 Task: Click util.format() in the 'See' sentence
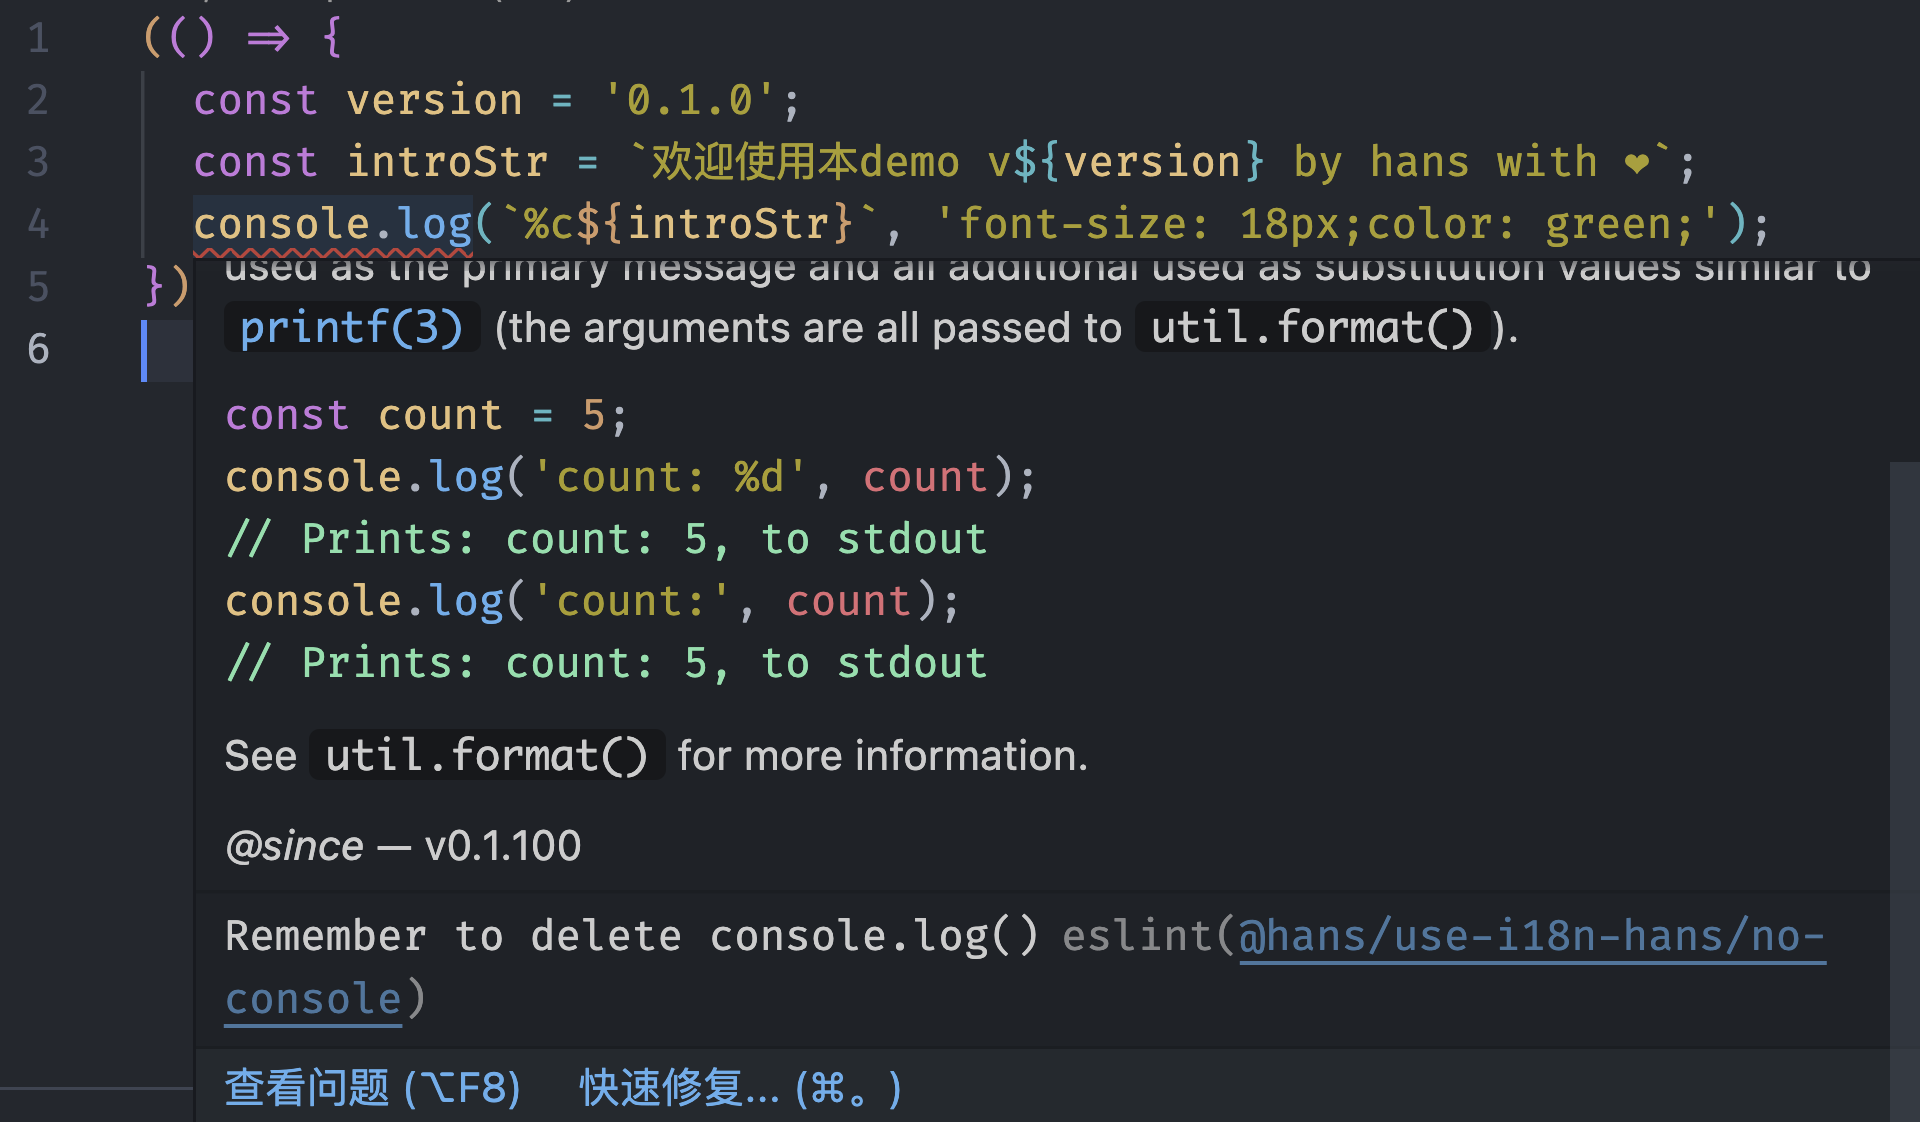(x=486, y=756)
